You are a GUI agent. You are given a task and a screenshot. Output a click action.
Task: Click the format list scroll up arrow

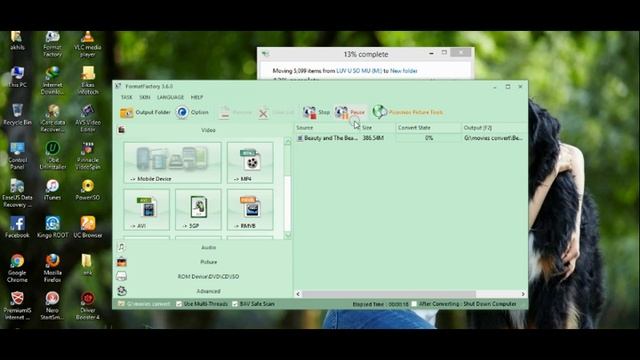pos(288,142)
